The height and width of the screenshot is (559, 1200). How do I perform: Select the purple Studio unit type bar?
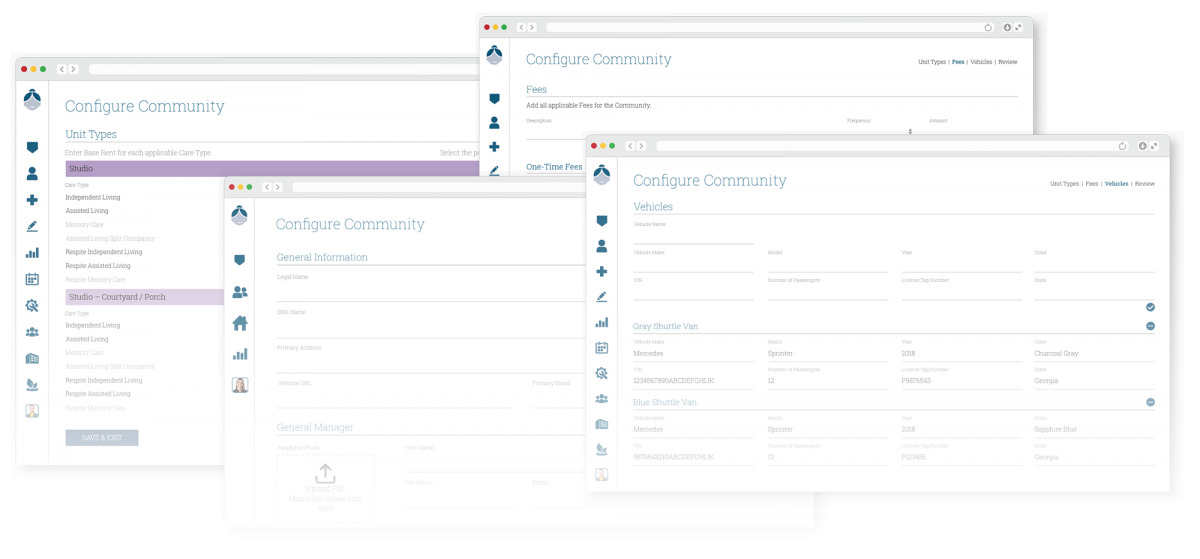(270, 169)
